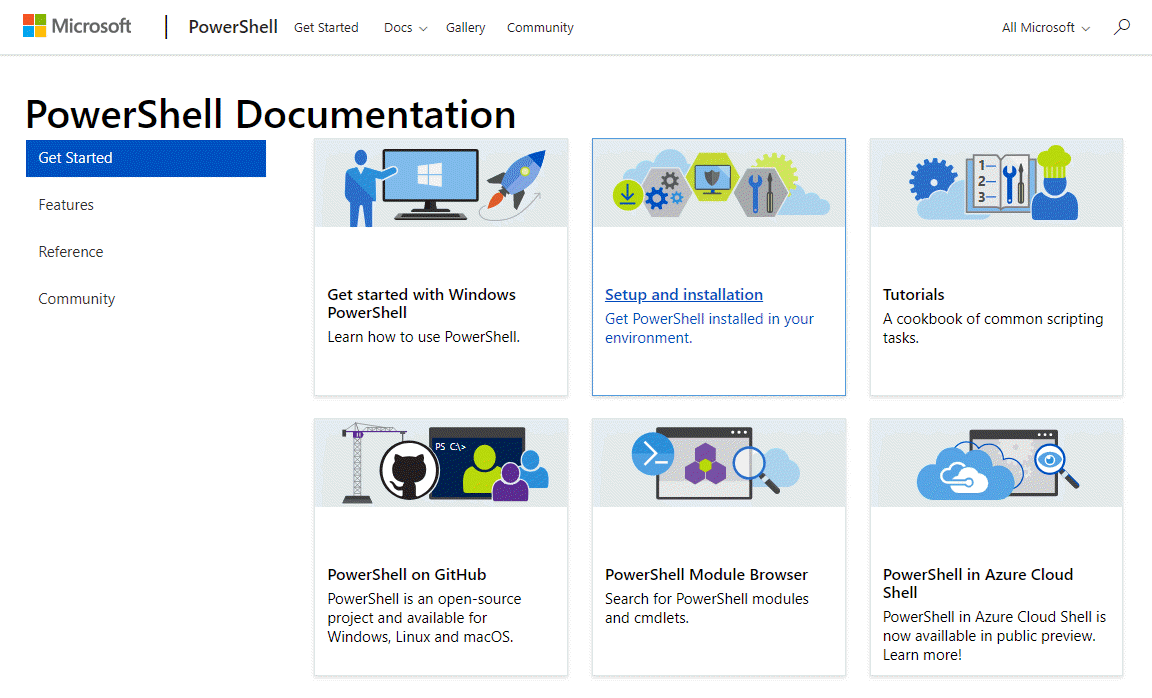
Task: Select Features in the left sidebar
Action: pos(66,204)
